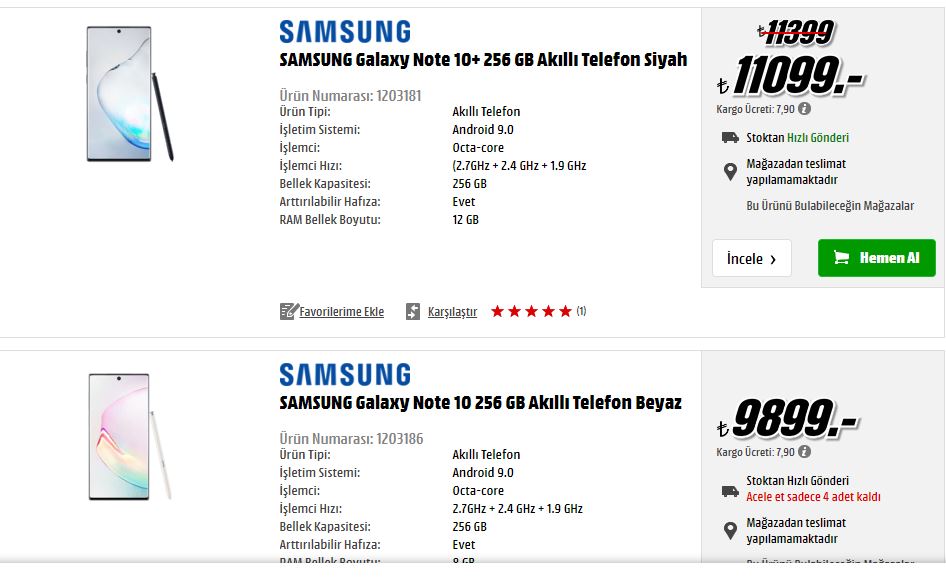Click the Favorilerime Ekle icon

(288, 311)
